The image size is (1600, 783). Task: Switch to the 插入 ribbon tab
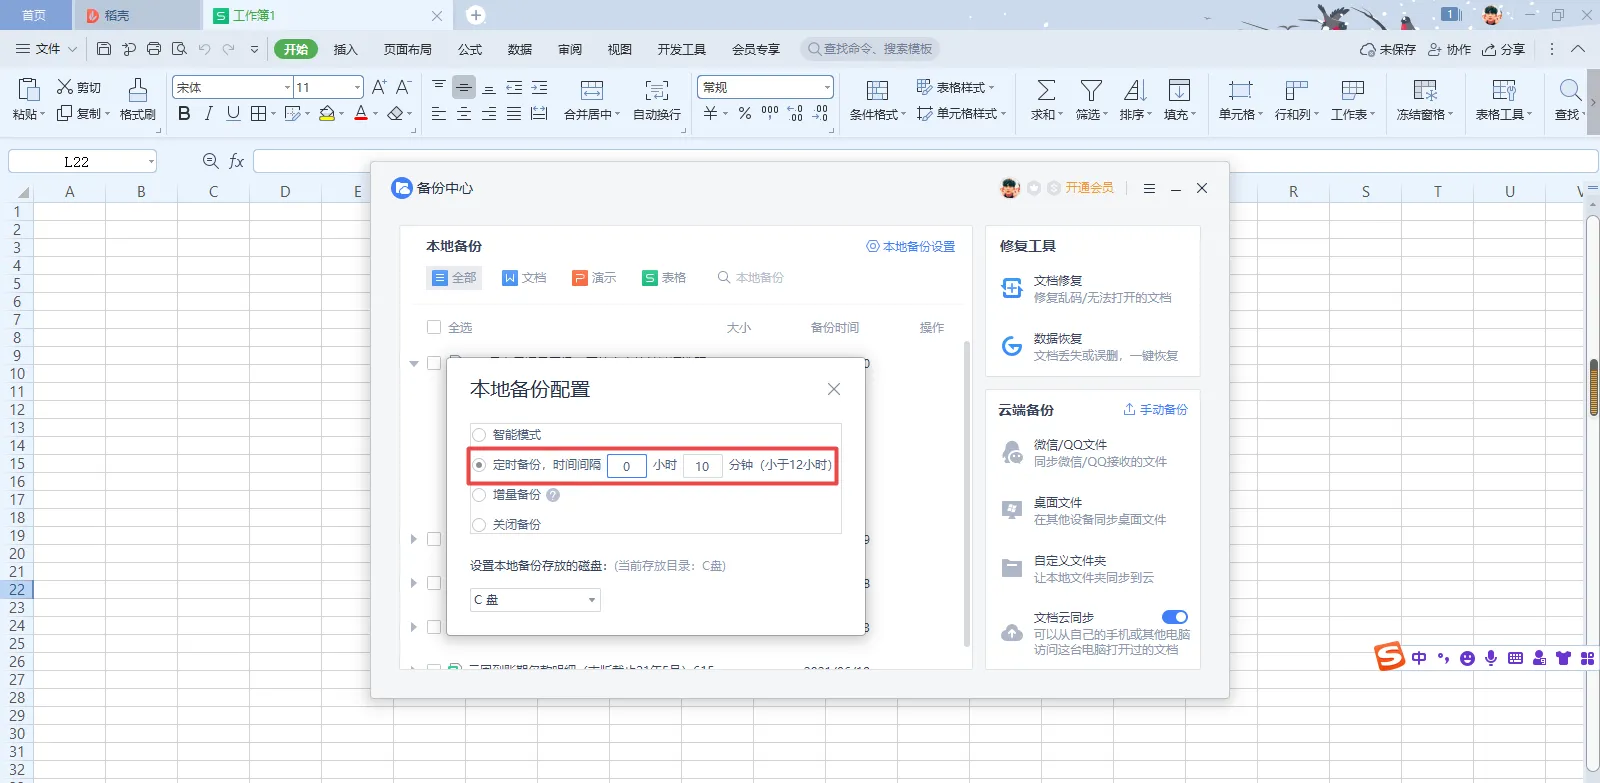tap(345, 49)
